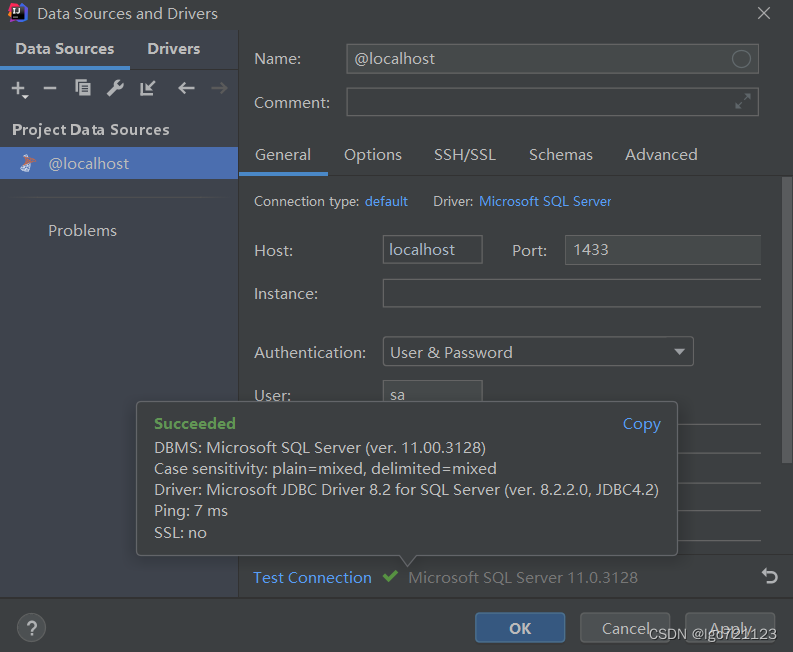This screenshot has width=793, height=652.
Task: Click the SSL: no line
Action: tap(180, 533)
